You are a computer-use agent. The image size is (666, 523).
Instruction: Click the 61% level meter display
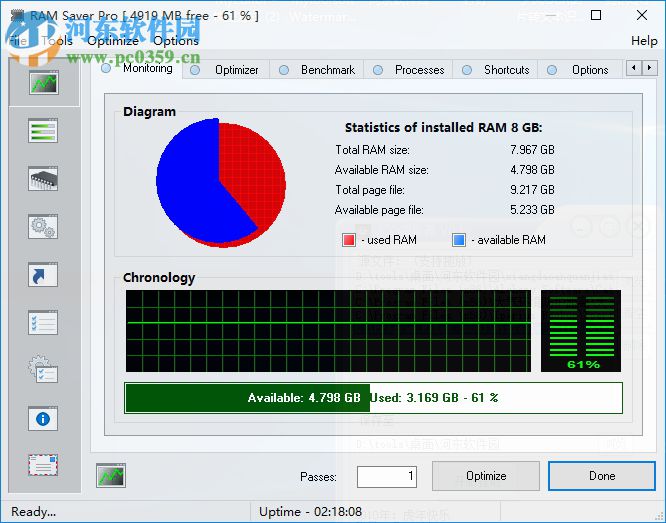click(x=581, y=331)
